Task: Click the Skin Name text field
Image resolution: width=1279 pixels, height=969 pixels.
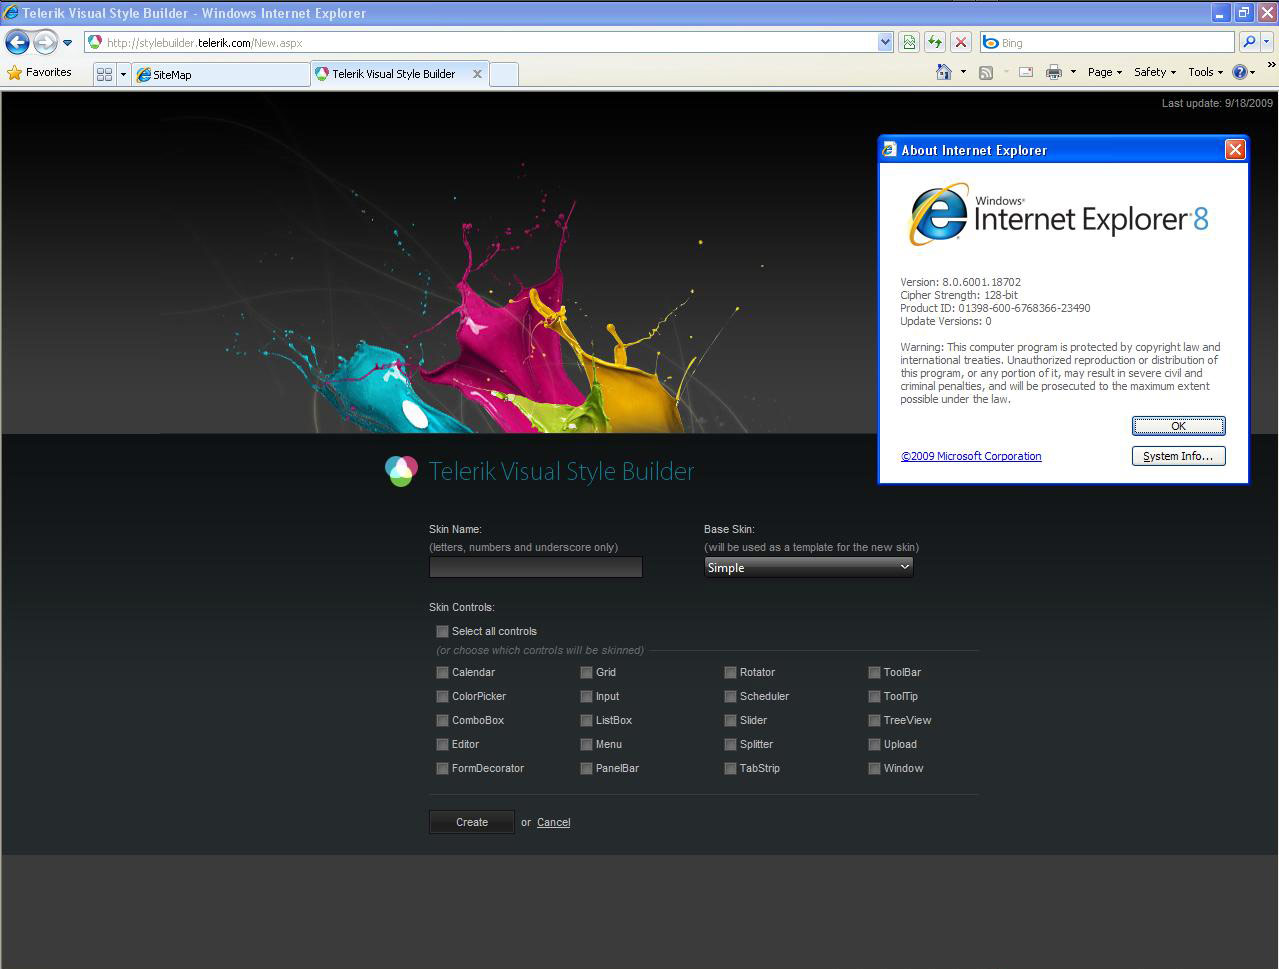Action: coord(535,567)
